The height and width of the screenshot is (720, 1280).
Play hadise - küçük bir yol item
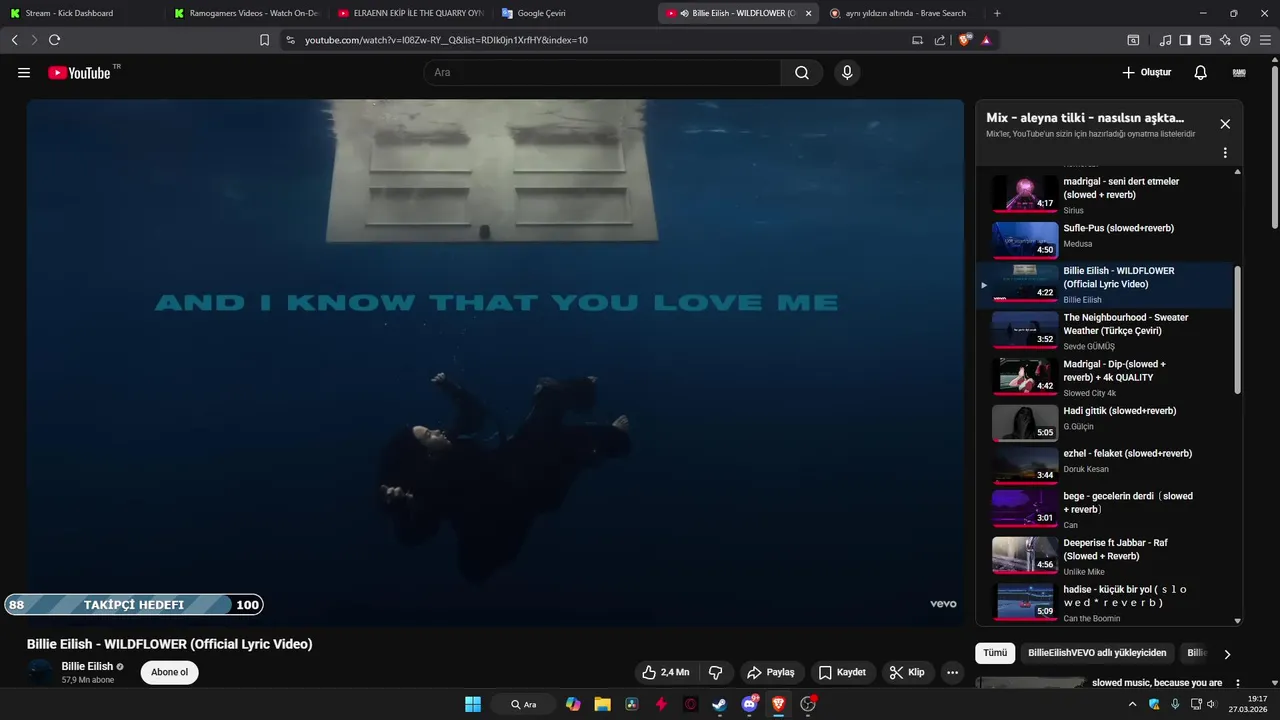tap(1105, 601)
